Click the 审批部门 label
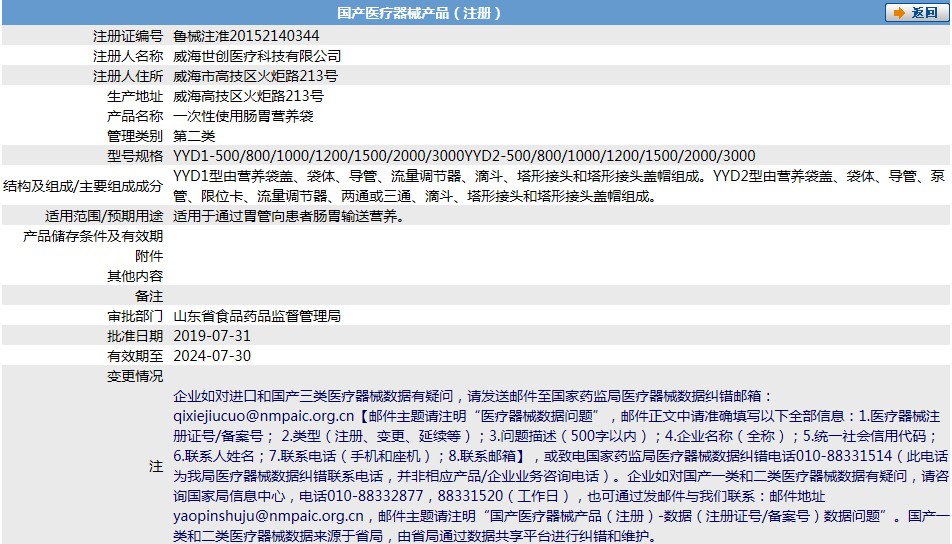This screenshot has width=952, height=544. [x=135, y=316]
